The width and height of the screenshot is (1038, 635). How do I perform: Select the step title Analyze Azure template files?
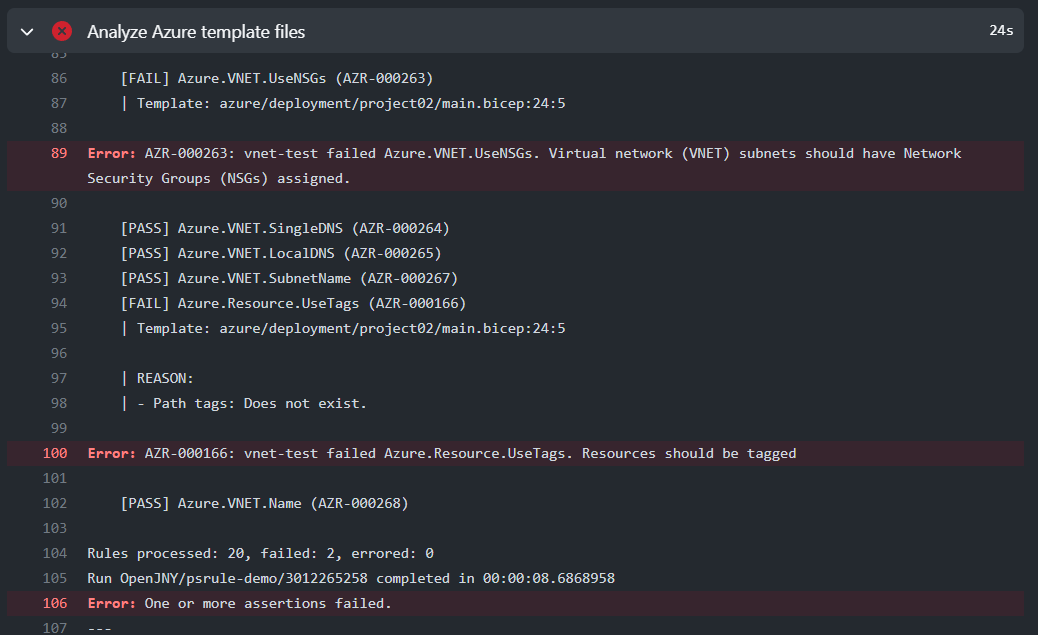pyautogui.click(x=196, y=32)
